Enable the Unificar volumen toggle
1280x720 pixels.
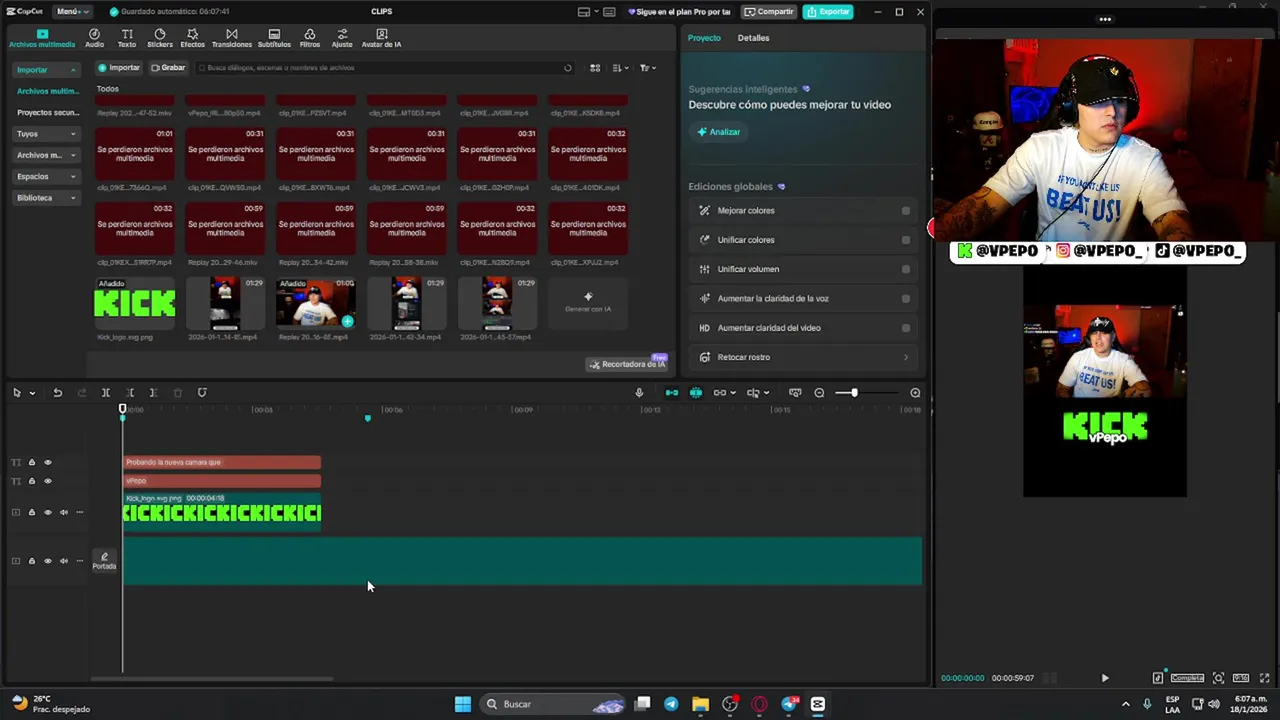coord(906,269)
